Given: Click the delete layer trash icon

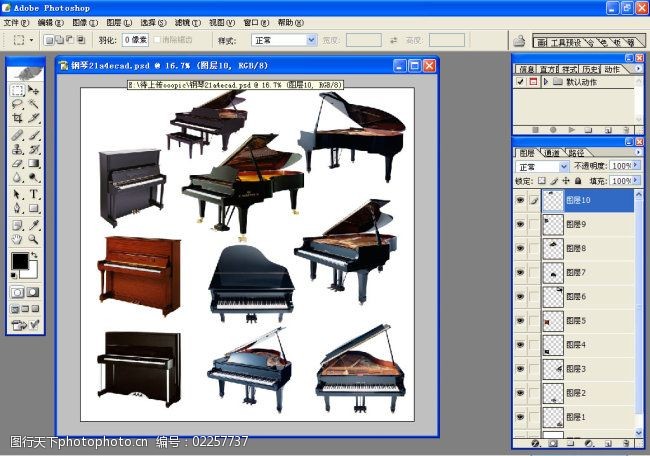Looking at the screenshot, I should [624, 443].
